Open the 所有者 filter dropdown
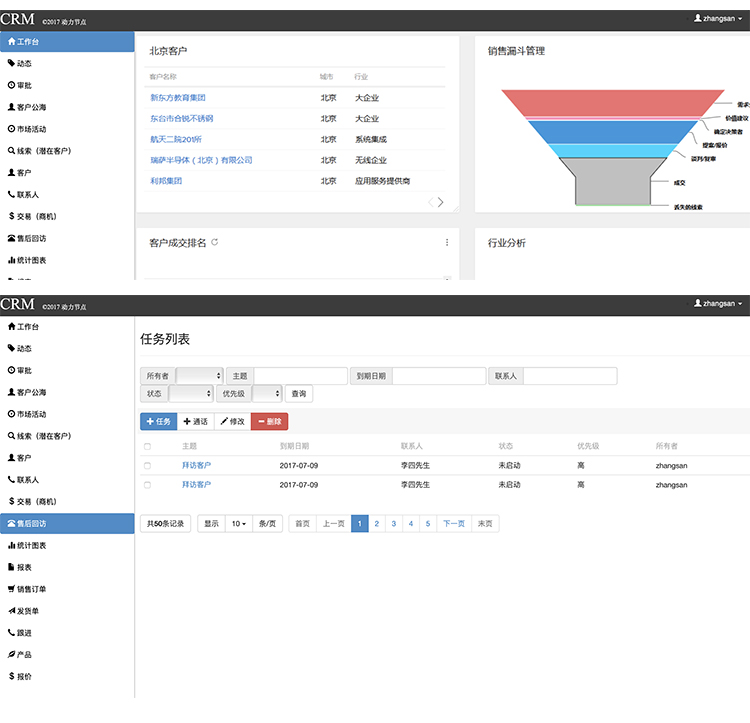 click(199, 376)
